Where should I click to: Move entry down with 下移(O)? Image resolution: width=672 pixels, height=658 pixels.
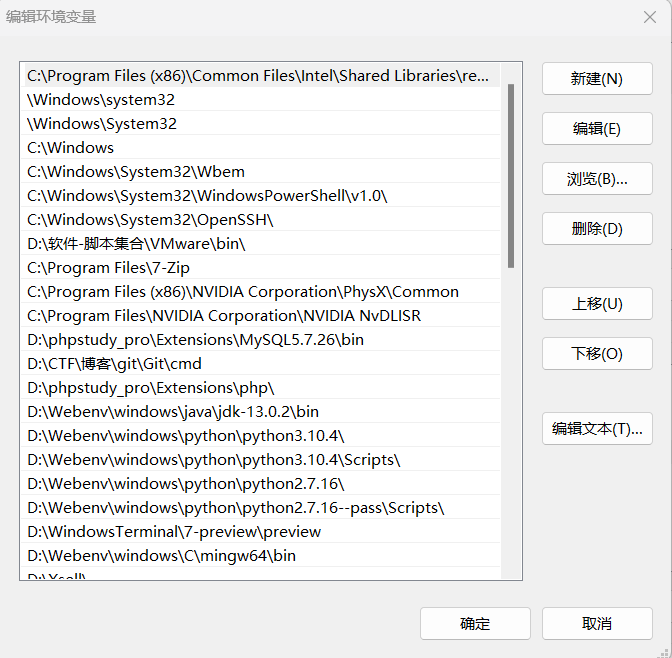(x=597, y=354)
